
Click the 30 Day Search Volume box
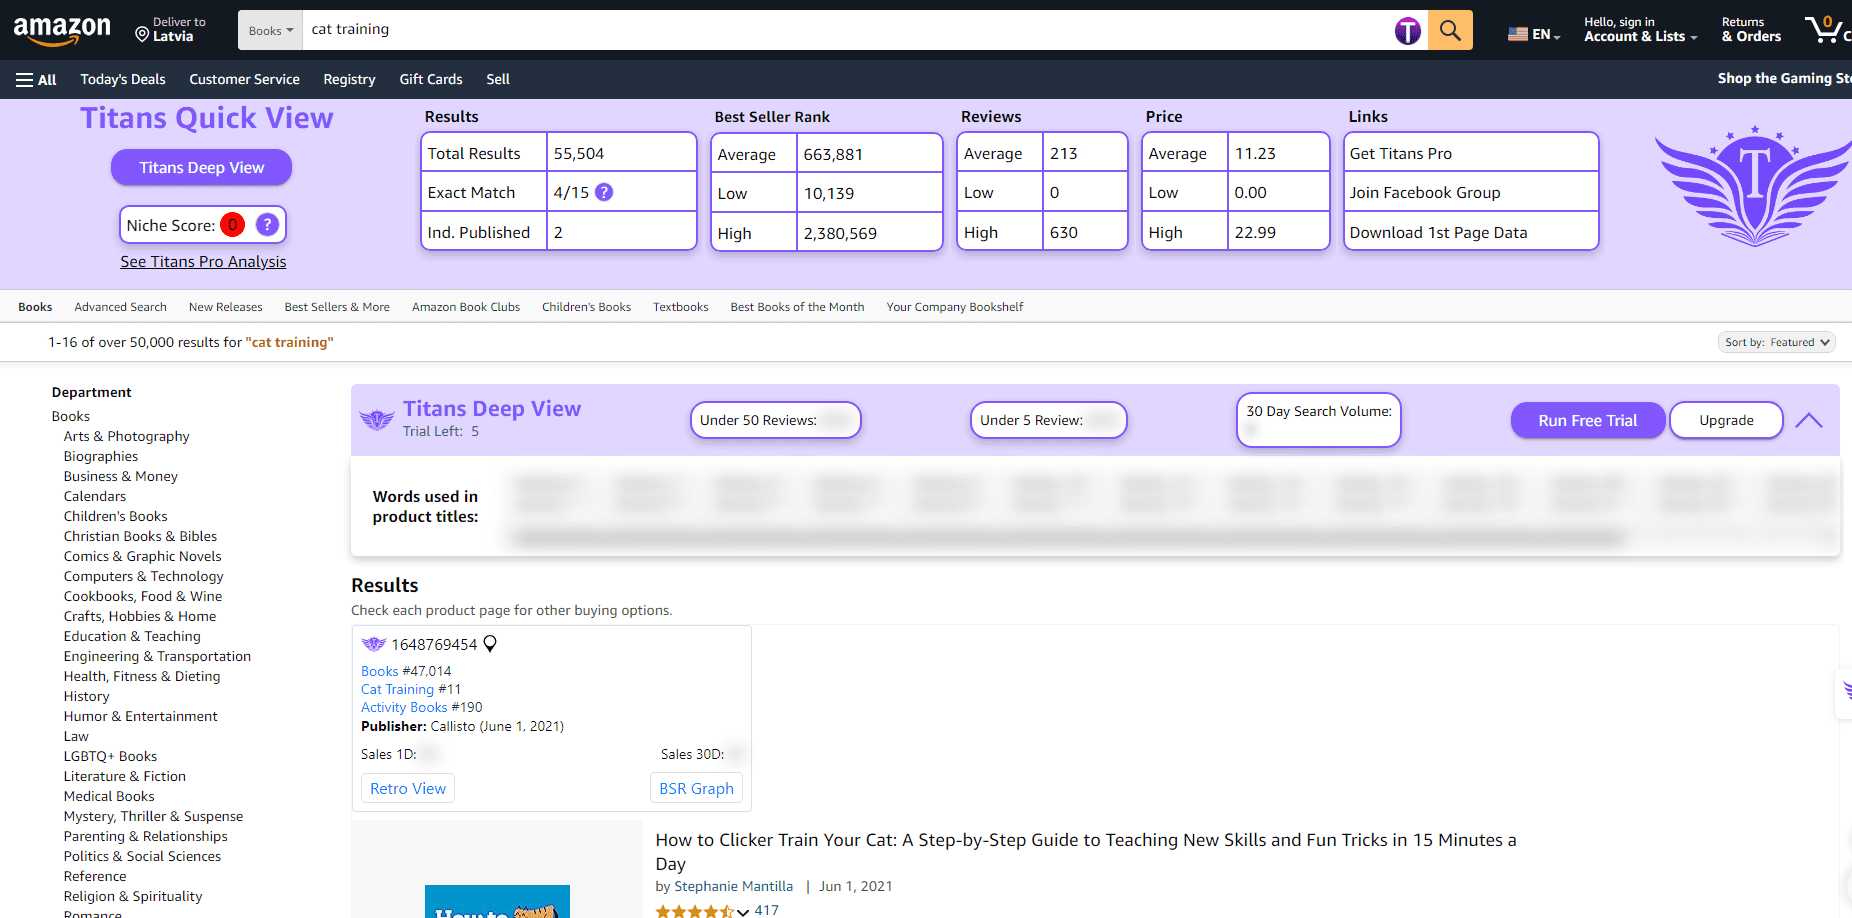[1318, 420]
